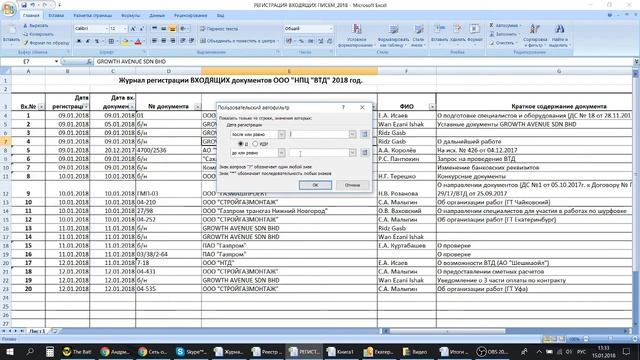The image size is (640, 360).
Task: Click help '?' button in autofilter dialog
Action: 343,107
